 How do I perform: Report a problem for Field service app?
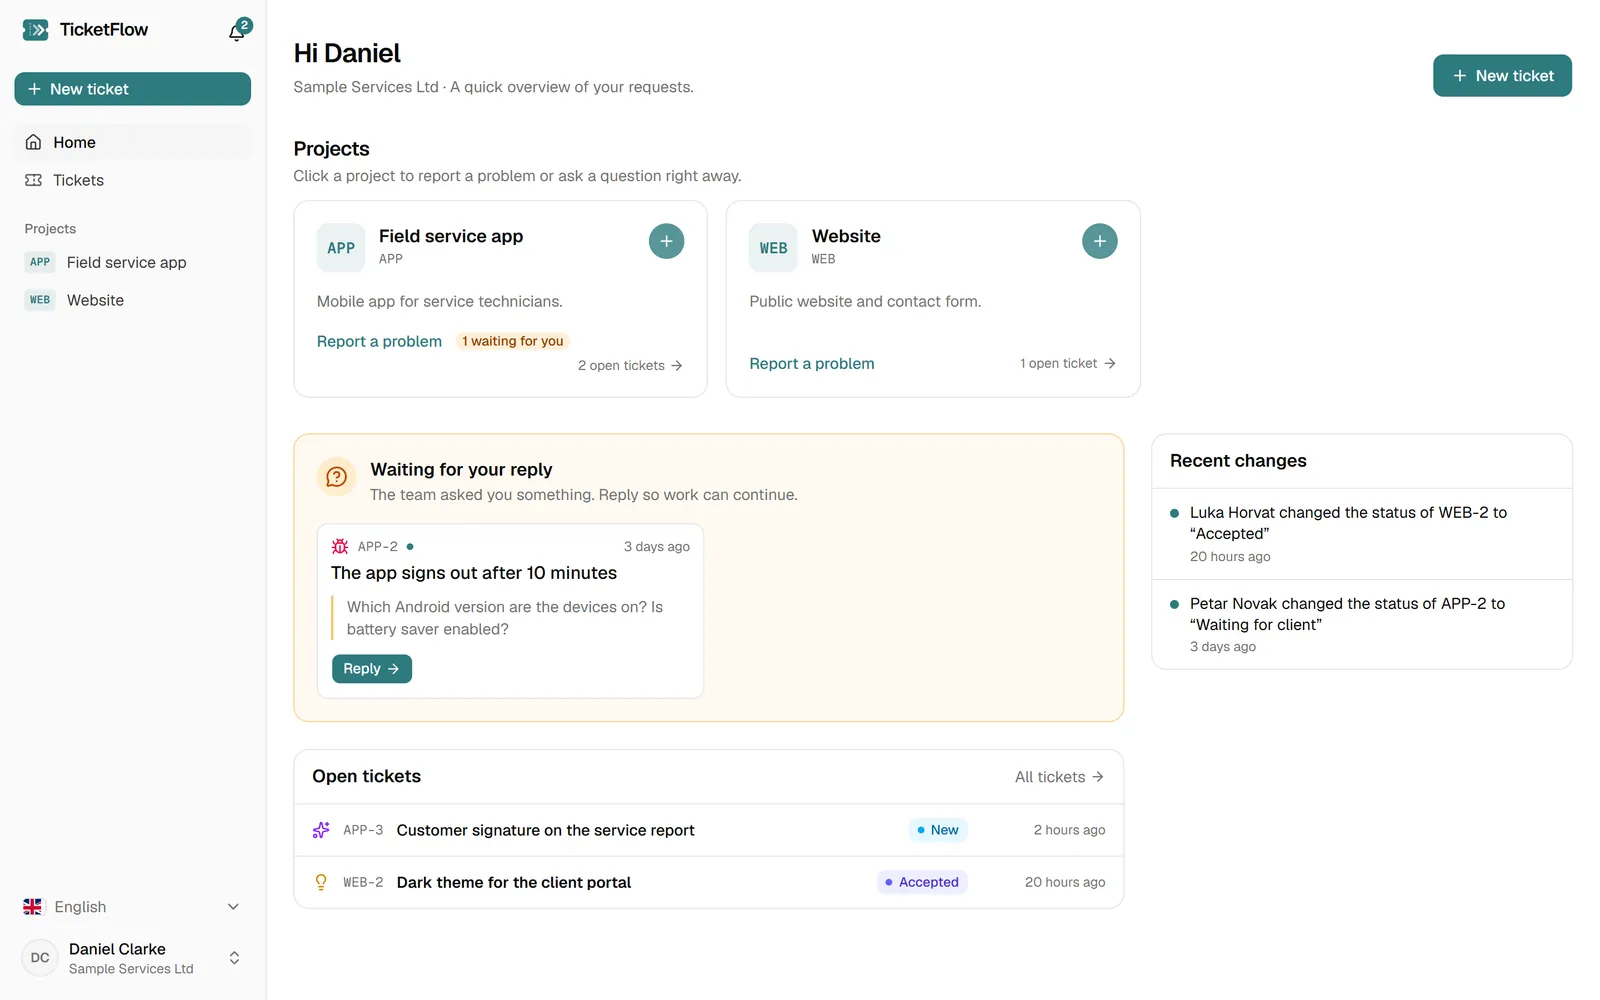point(379,341)
